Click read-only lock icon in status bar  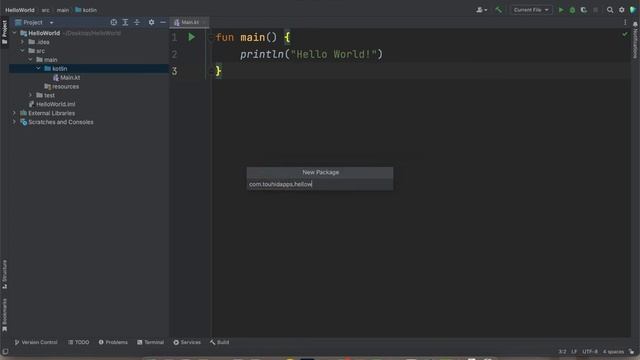click(x=631, y=351)
